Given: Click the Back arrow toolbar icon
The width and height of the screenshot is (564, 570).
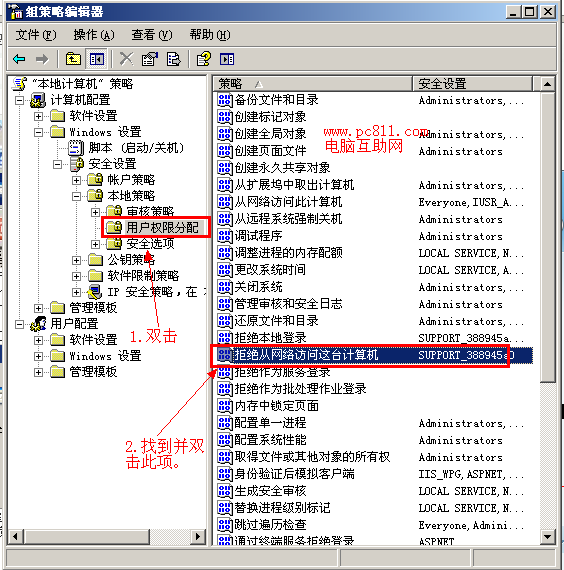Looking at the screenshot, I should point(19,59).
